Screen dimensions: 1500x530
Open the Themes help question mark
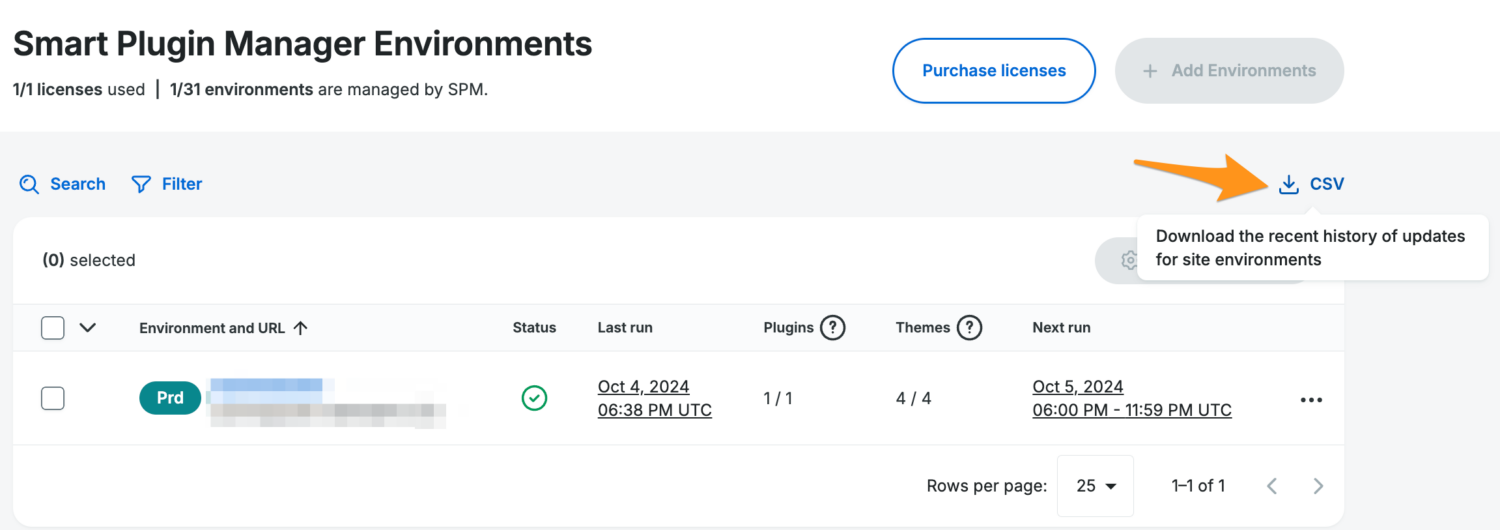point(969,328)
